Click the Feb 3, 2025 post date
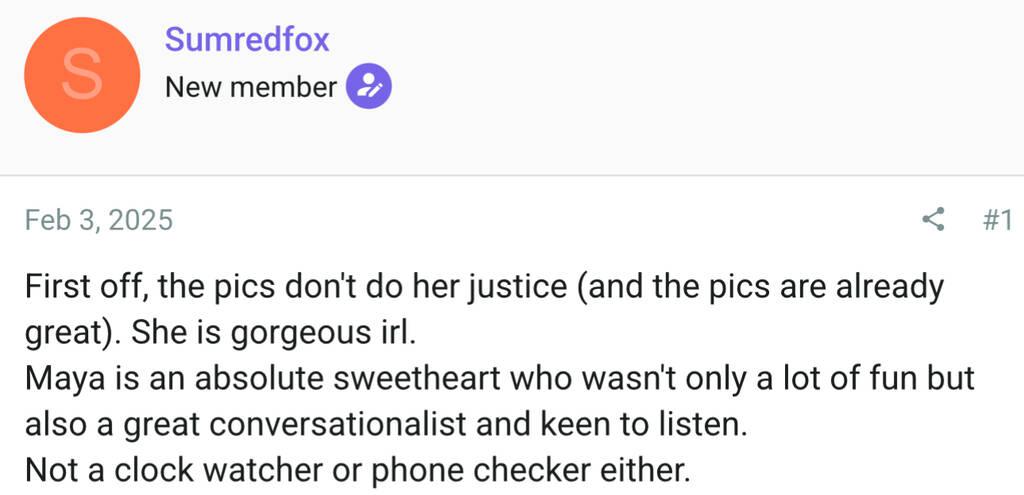This screenshot has width=1024, height=495. [99, 220]
